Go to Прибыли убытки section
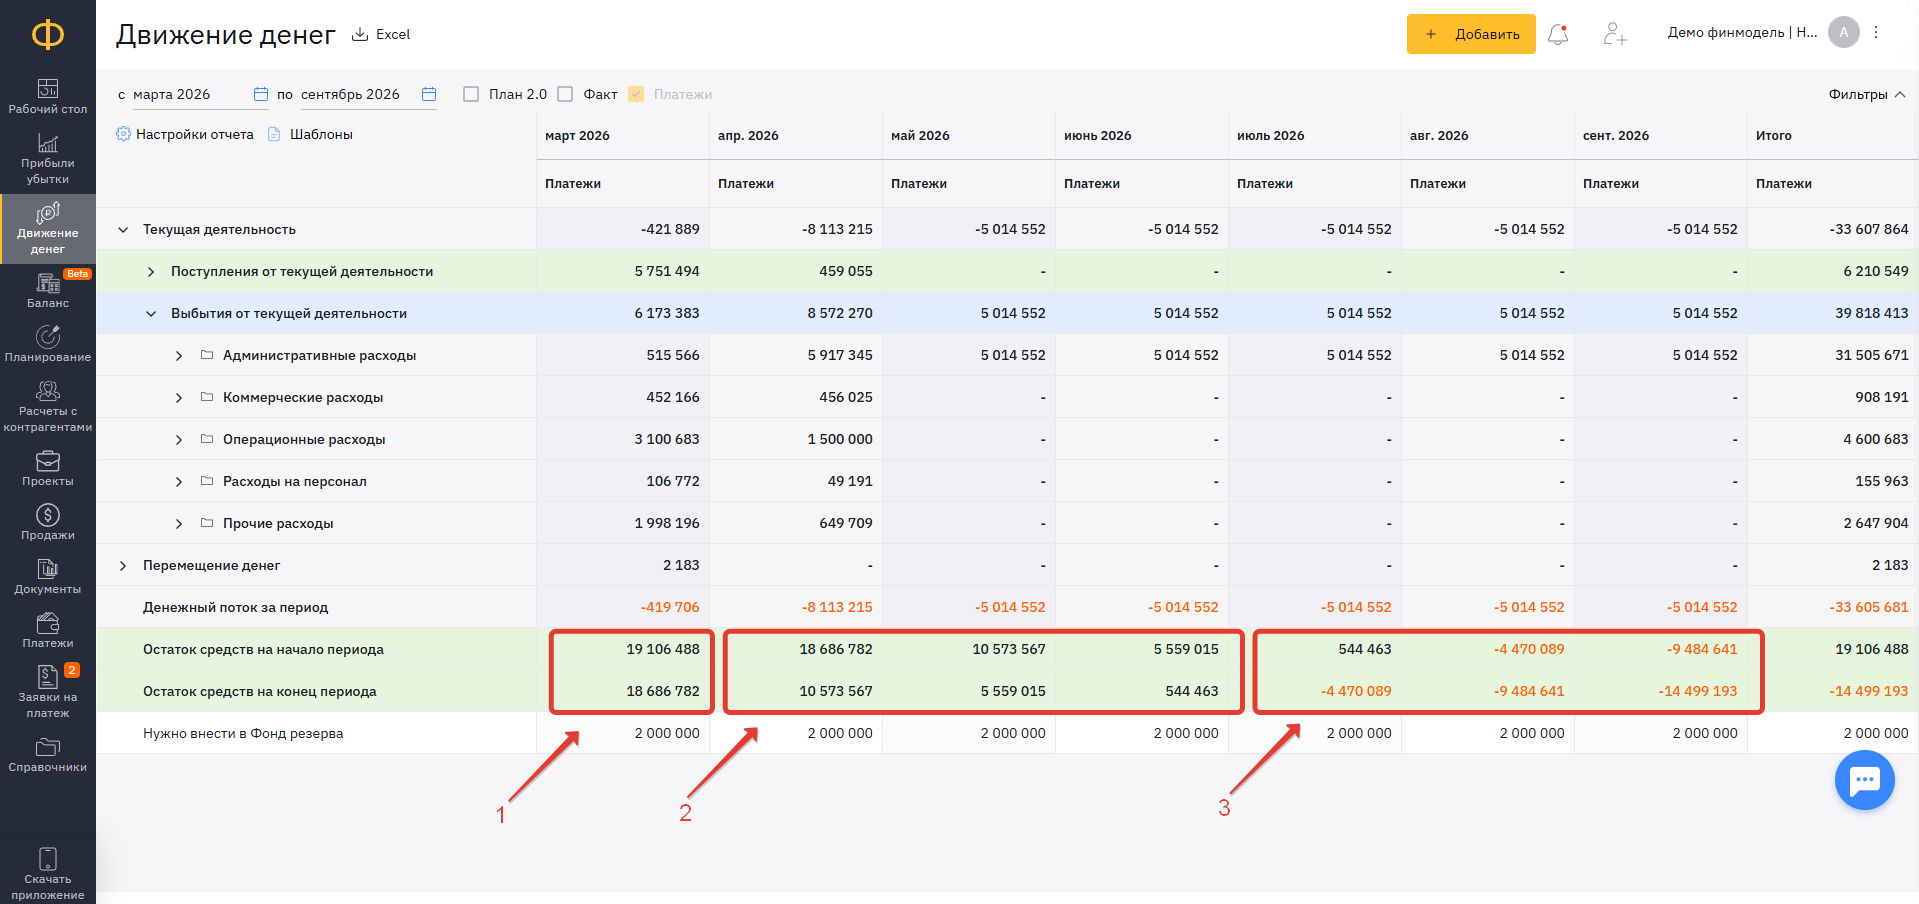 click(48, 159)
